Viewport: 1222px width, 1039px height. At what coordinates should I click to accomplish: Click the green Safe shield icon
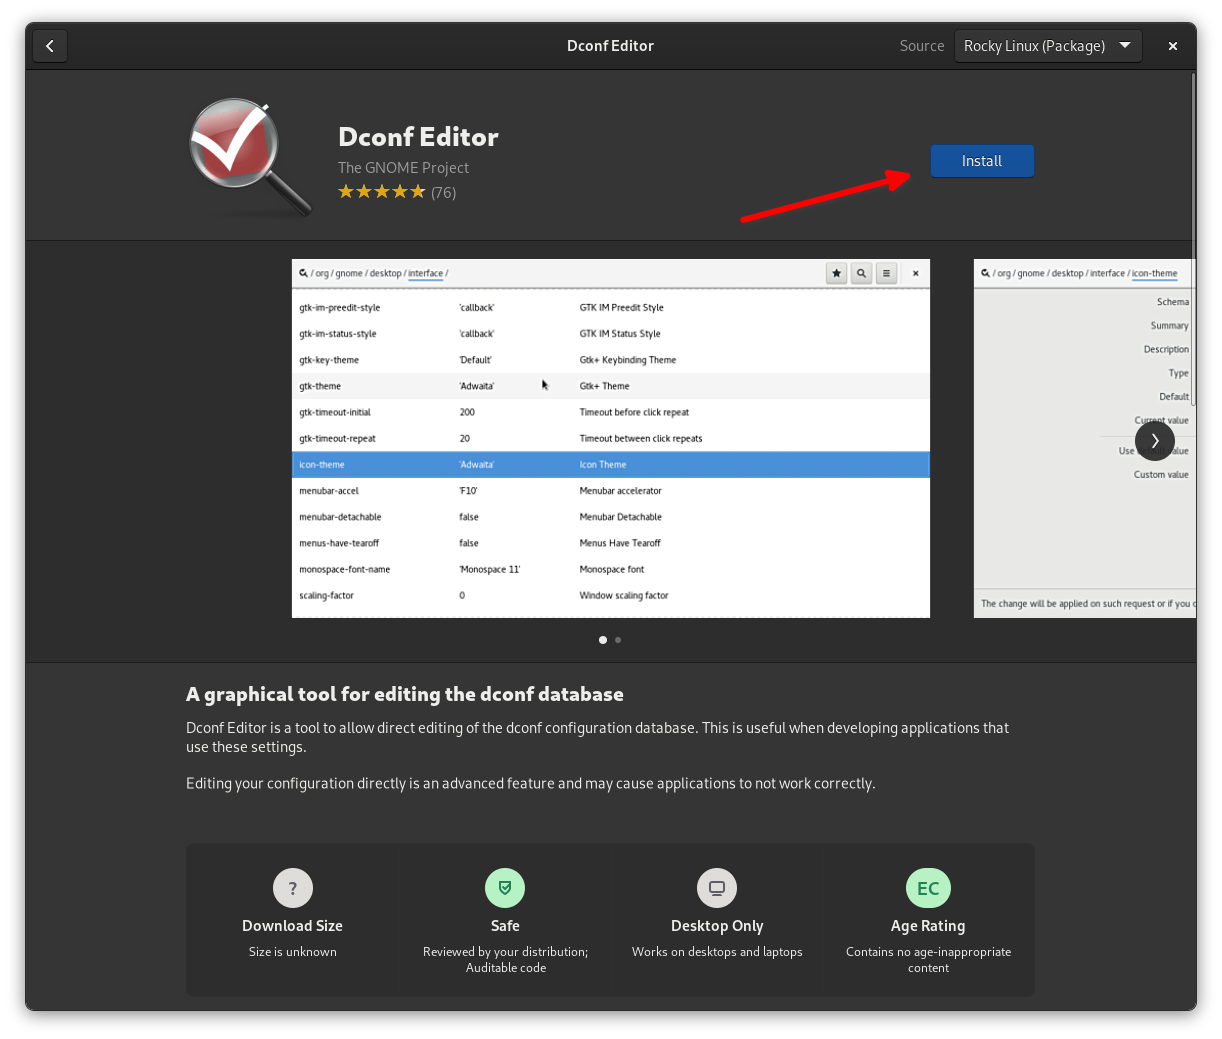tap(505, 887)
